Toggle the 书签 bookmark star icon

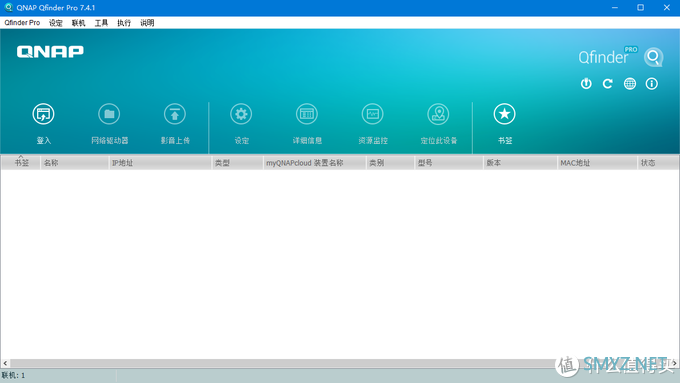pyautogui.click(x=504, y=114)
